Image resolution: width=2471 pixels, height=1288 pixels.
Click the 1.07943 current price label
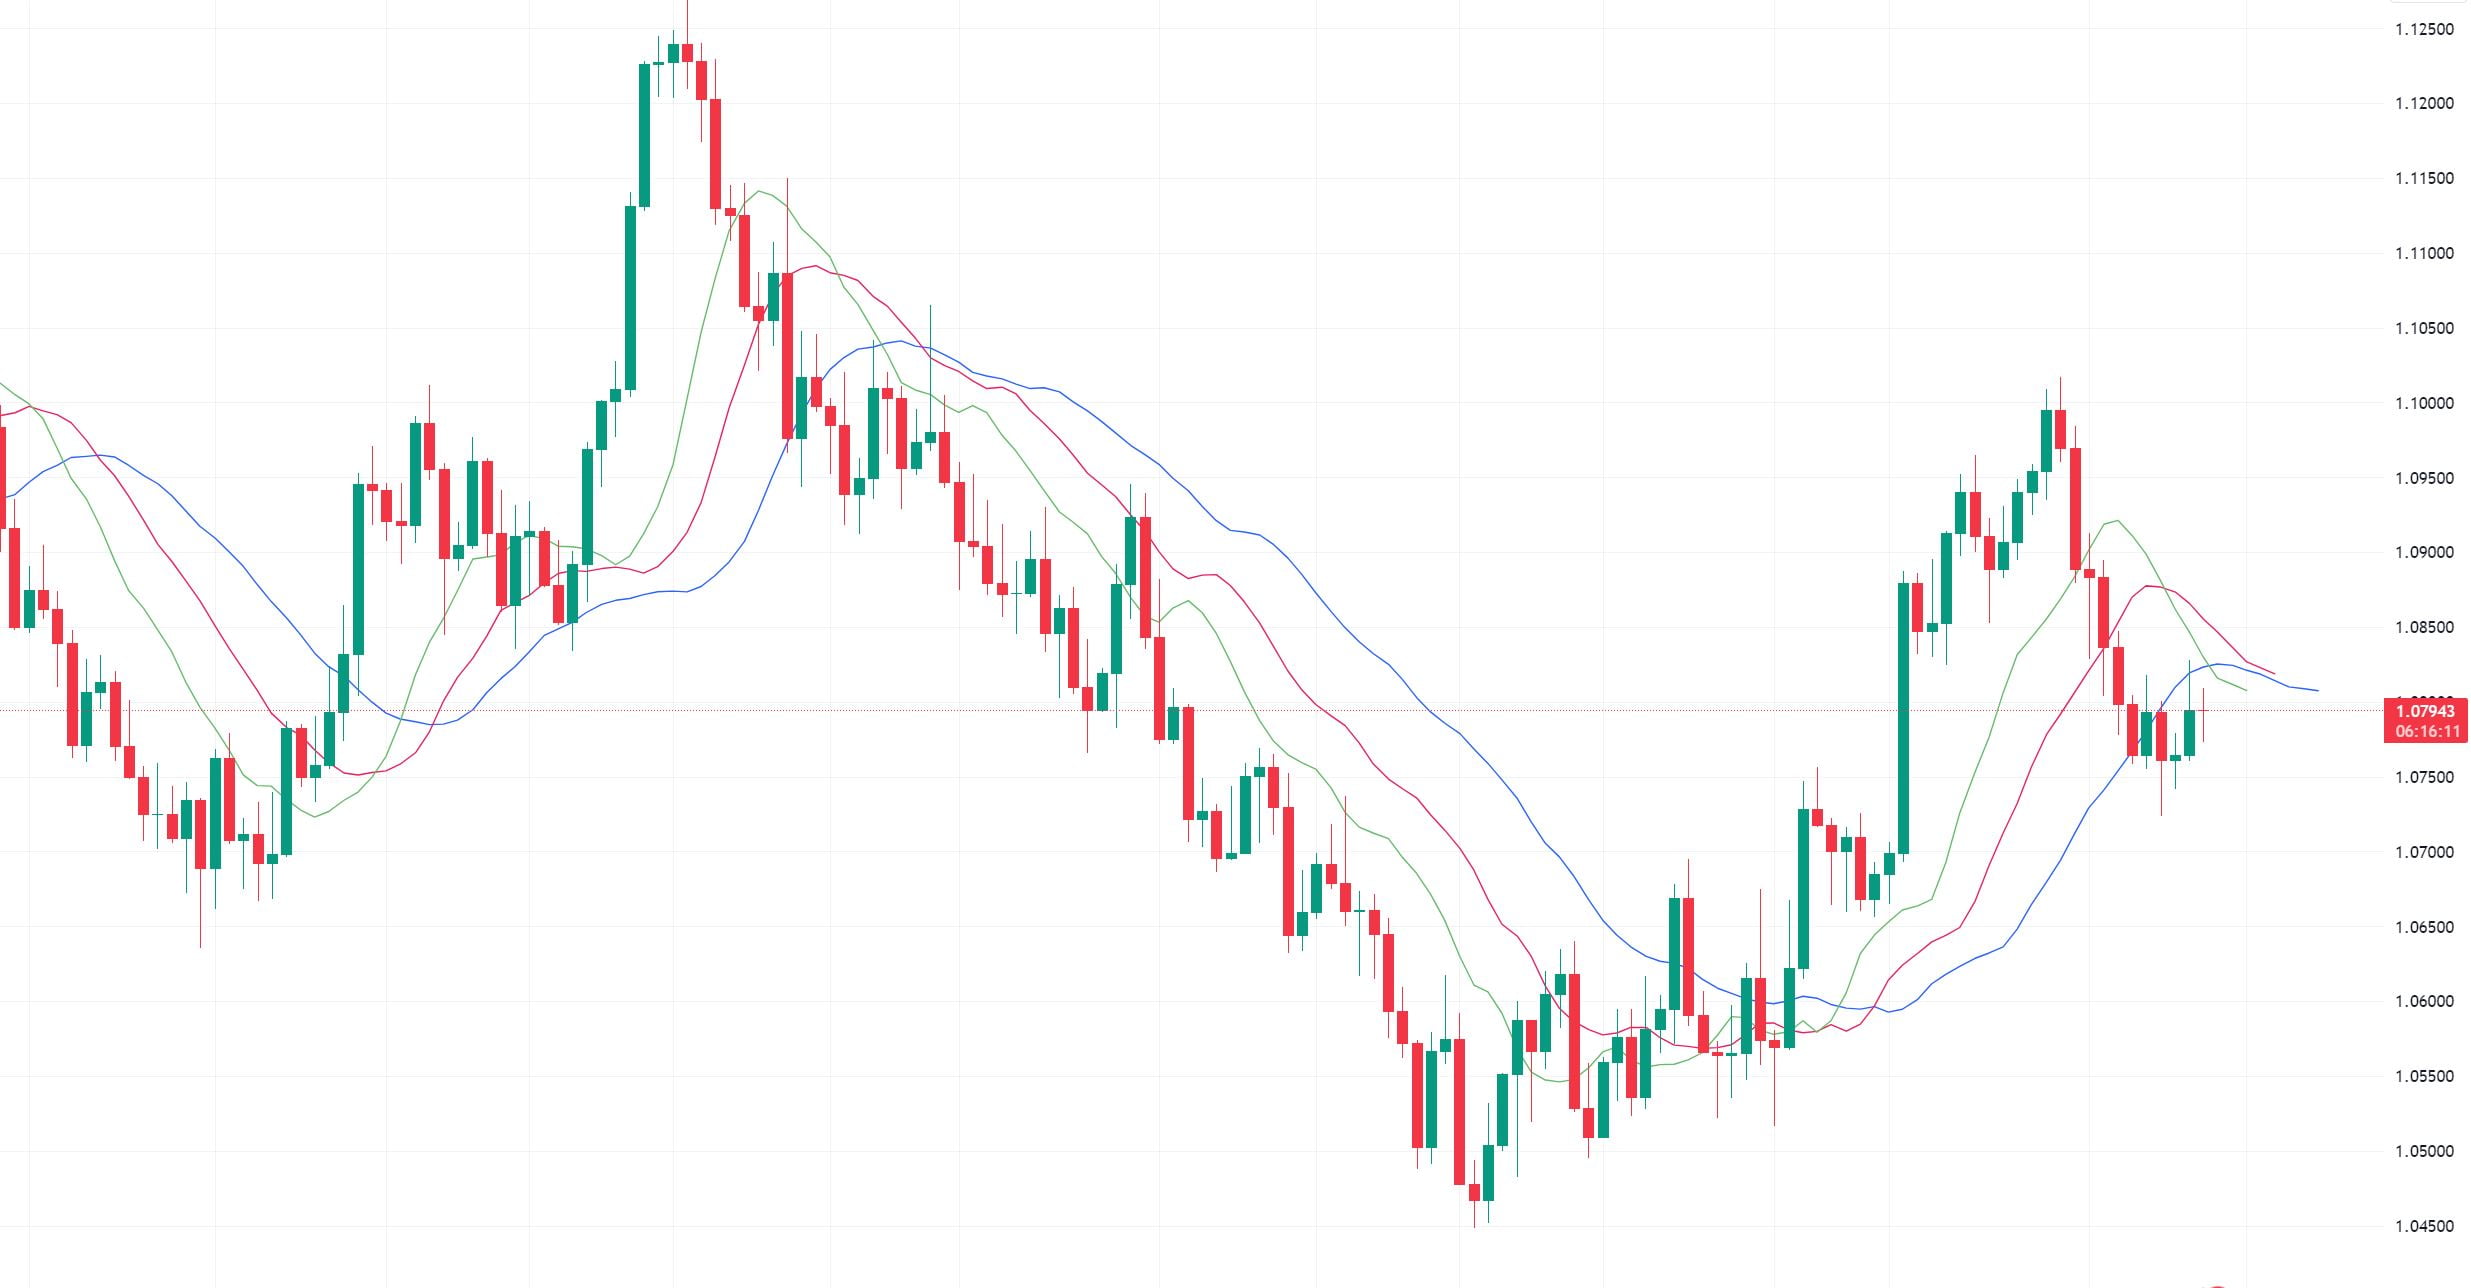(x=2425, y=711)
